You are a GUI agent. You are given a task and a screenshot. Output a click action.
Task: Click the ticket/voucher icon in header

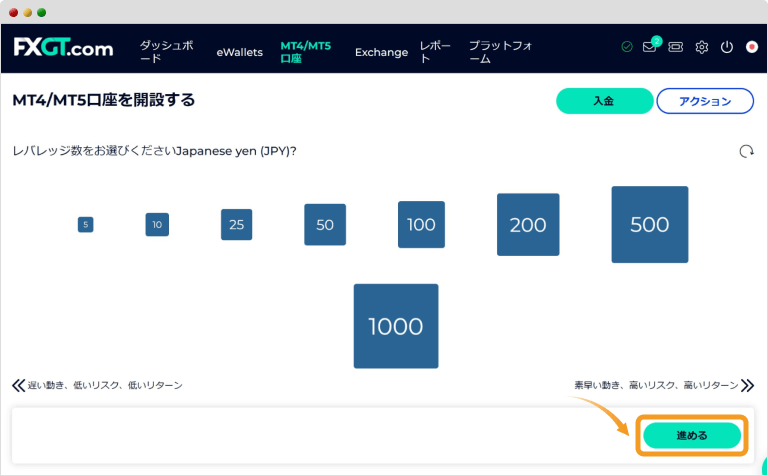point(675,47)
